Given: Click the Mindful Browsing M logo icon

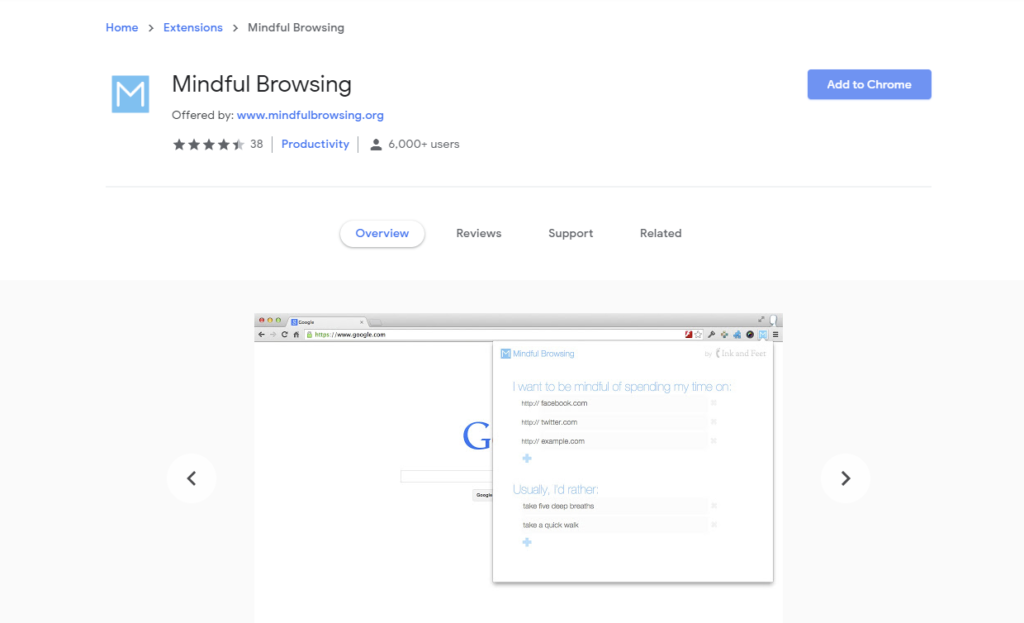Looking at the screenshot, I should (130, 94).
